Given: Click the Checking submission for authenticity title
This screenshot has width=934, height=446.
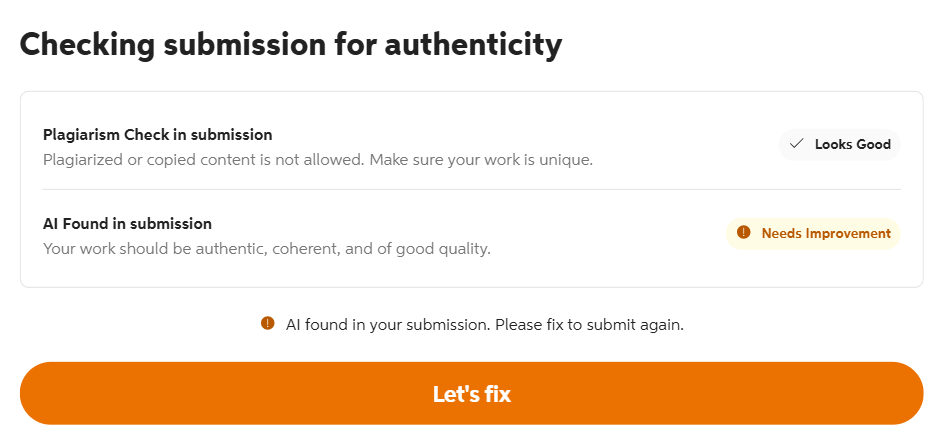Looking at the screenshot, I should [290, 45].
